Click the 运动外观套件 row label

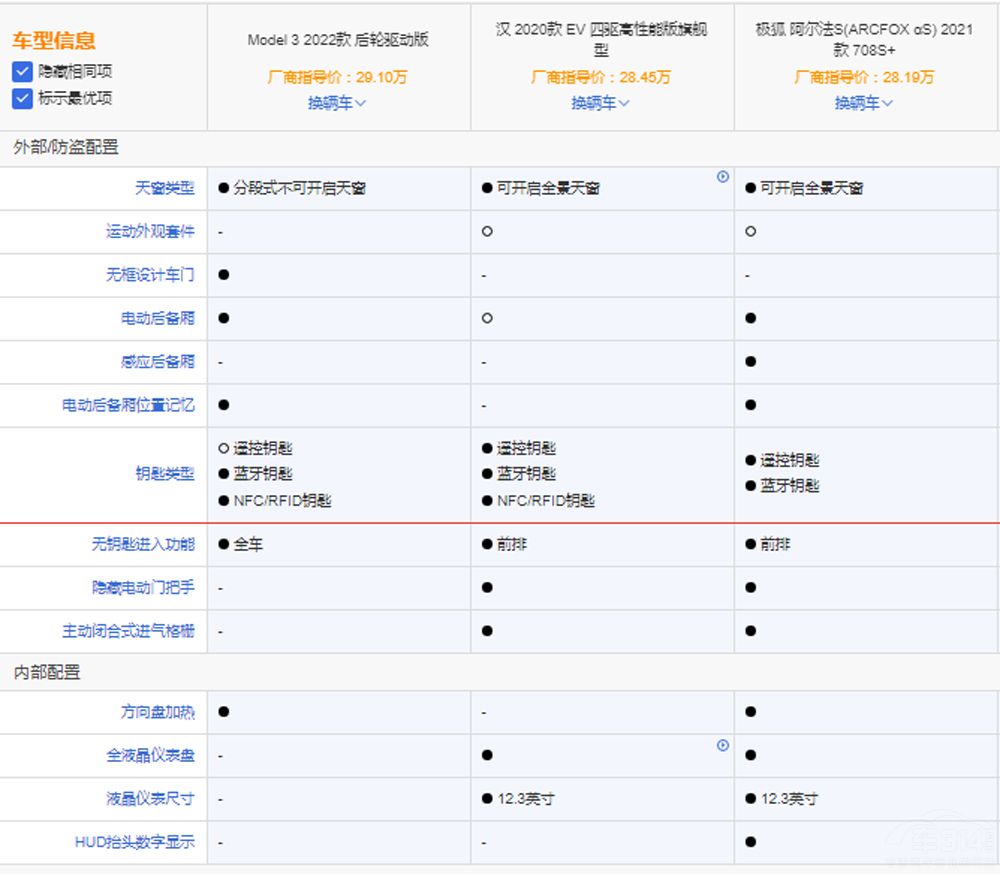(151, 231)
